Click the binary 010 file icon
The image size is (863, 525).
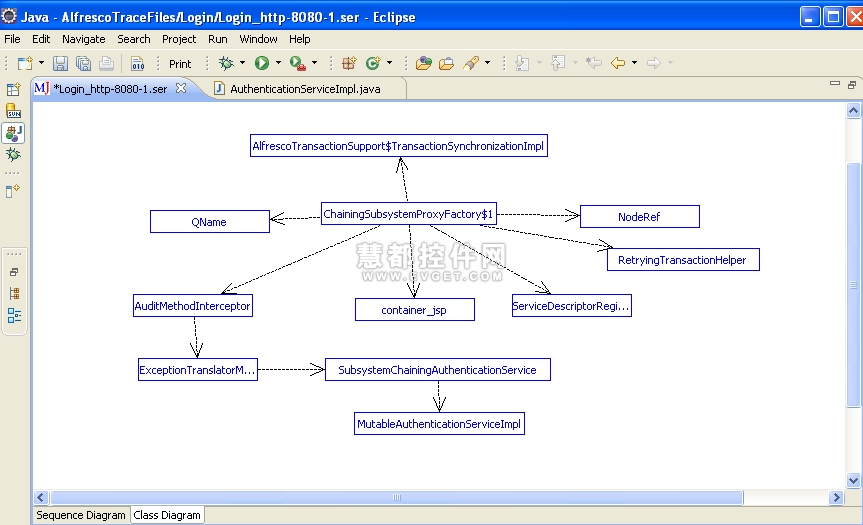pyautogui.click(x=138, y=63)
